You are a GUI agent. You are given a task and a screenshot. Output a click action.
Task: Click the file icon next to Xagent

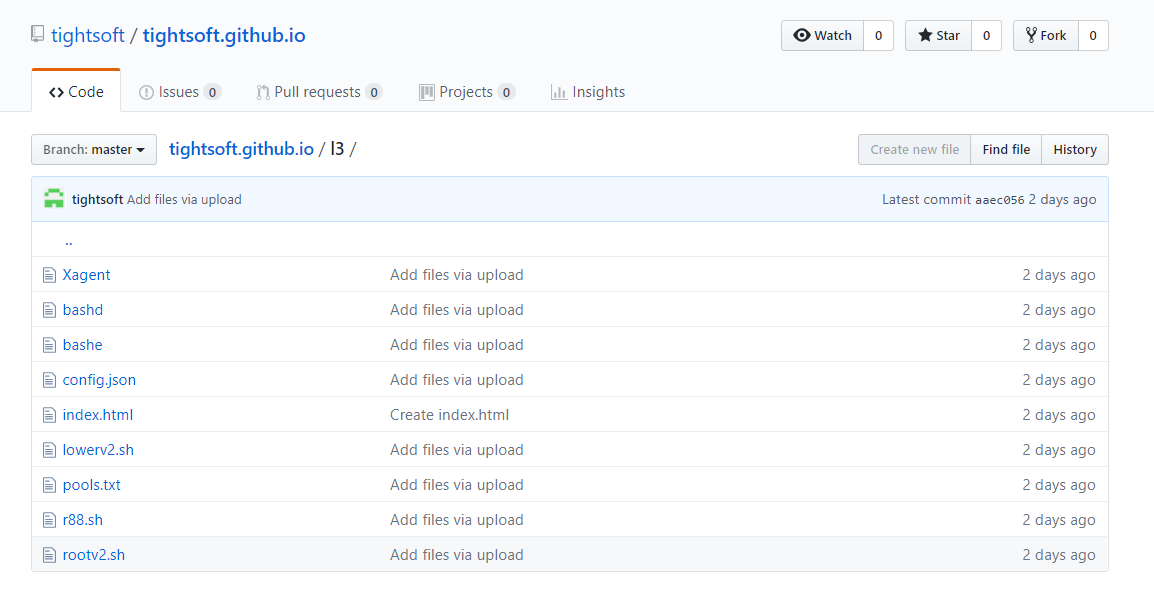(49, 275)
